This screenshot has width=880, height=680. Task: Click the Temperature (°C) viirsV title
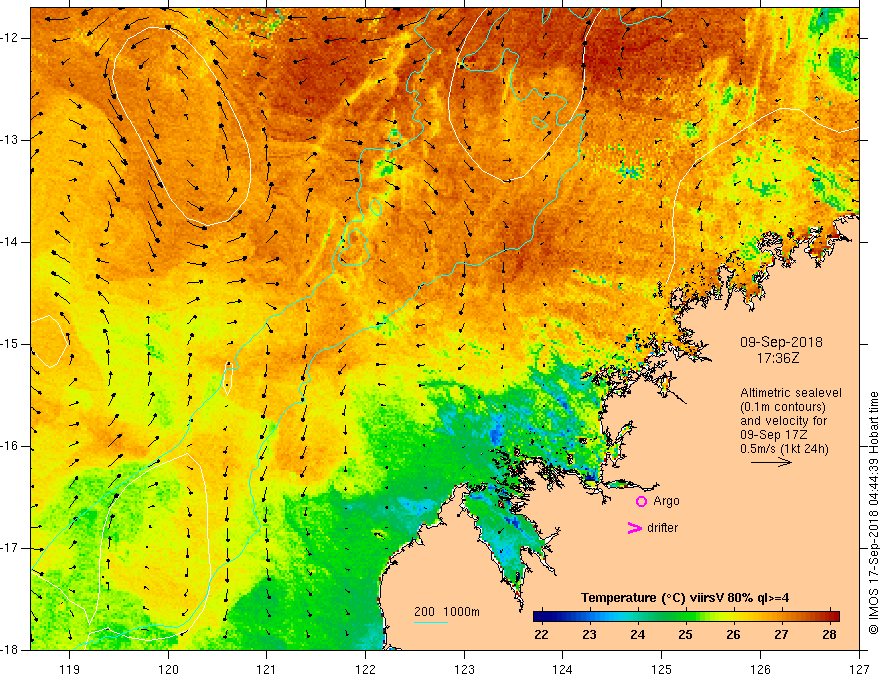tap(685, 598)
